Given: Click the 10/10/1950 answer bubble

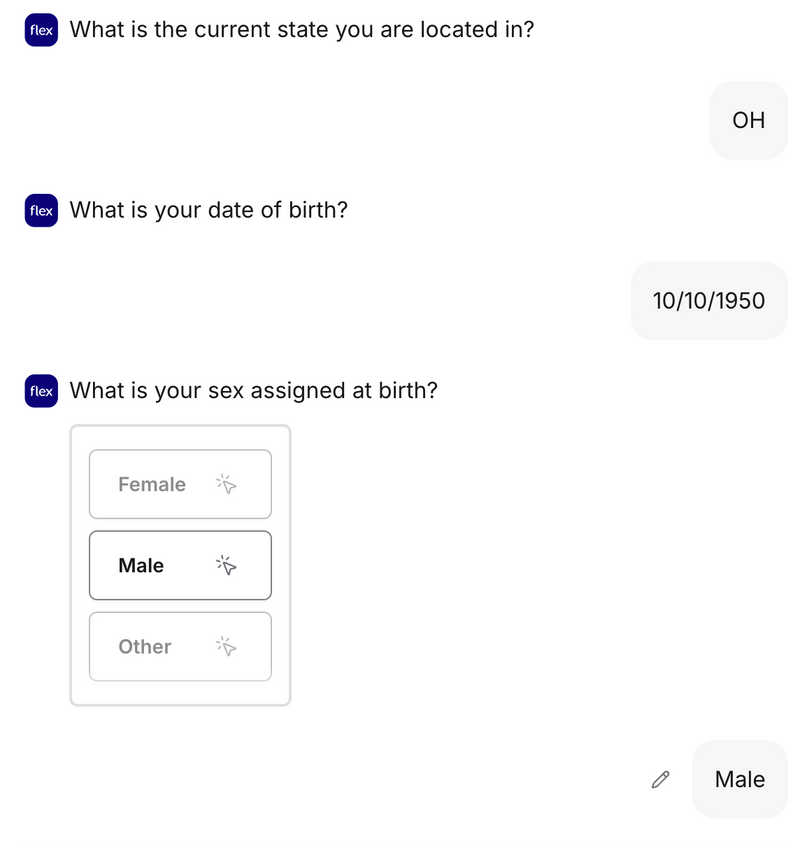Looking at the screenshot, I should (x=708, y=301).
